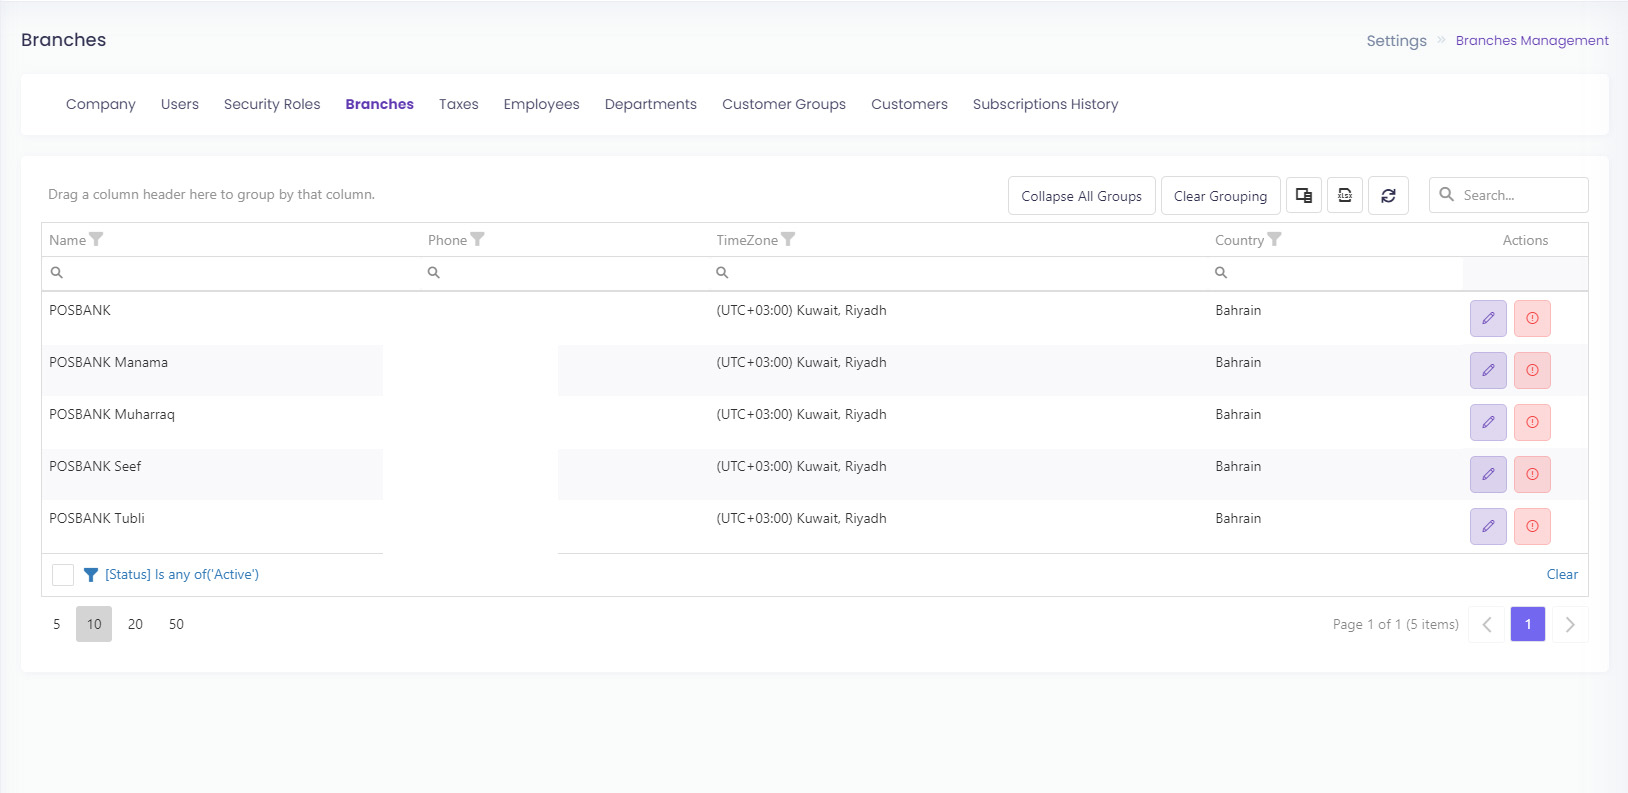Go to the Taxes tab
1628x793 pixels.
[x=459, y=104]
